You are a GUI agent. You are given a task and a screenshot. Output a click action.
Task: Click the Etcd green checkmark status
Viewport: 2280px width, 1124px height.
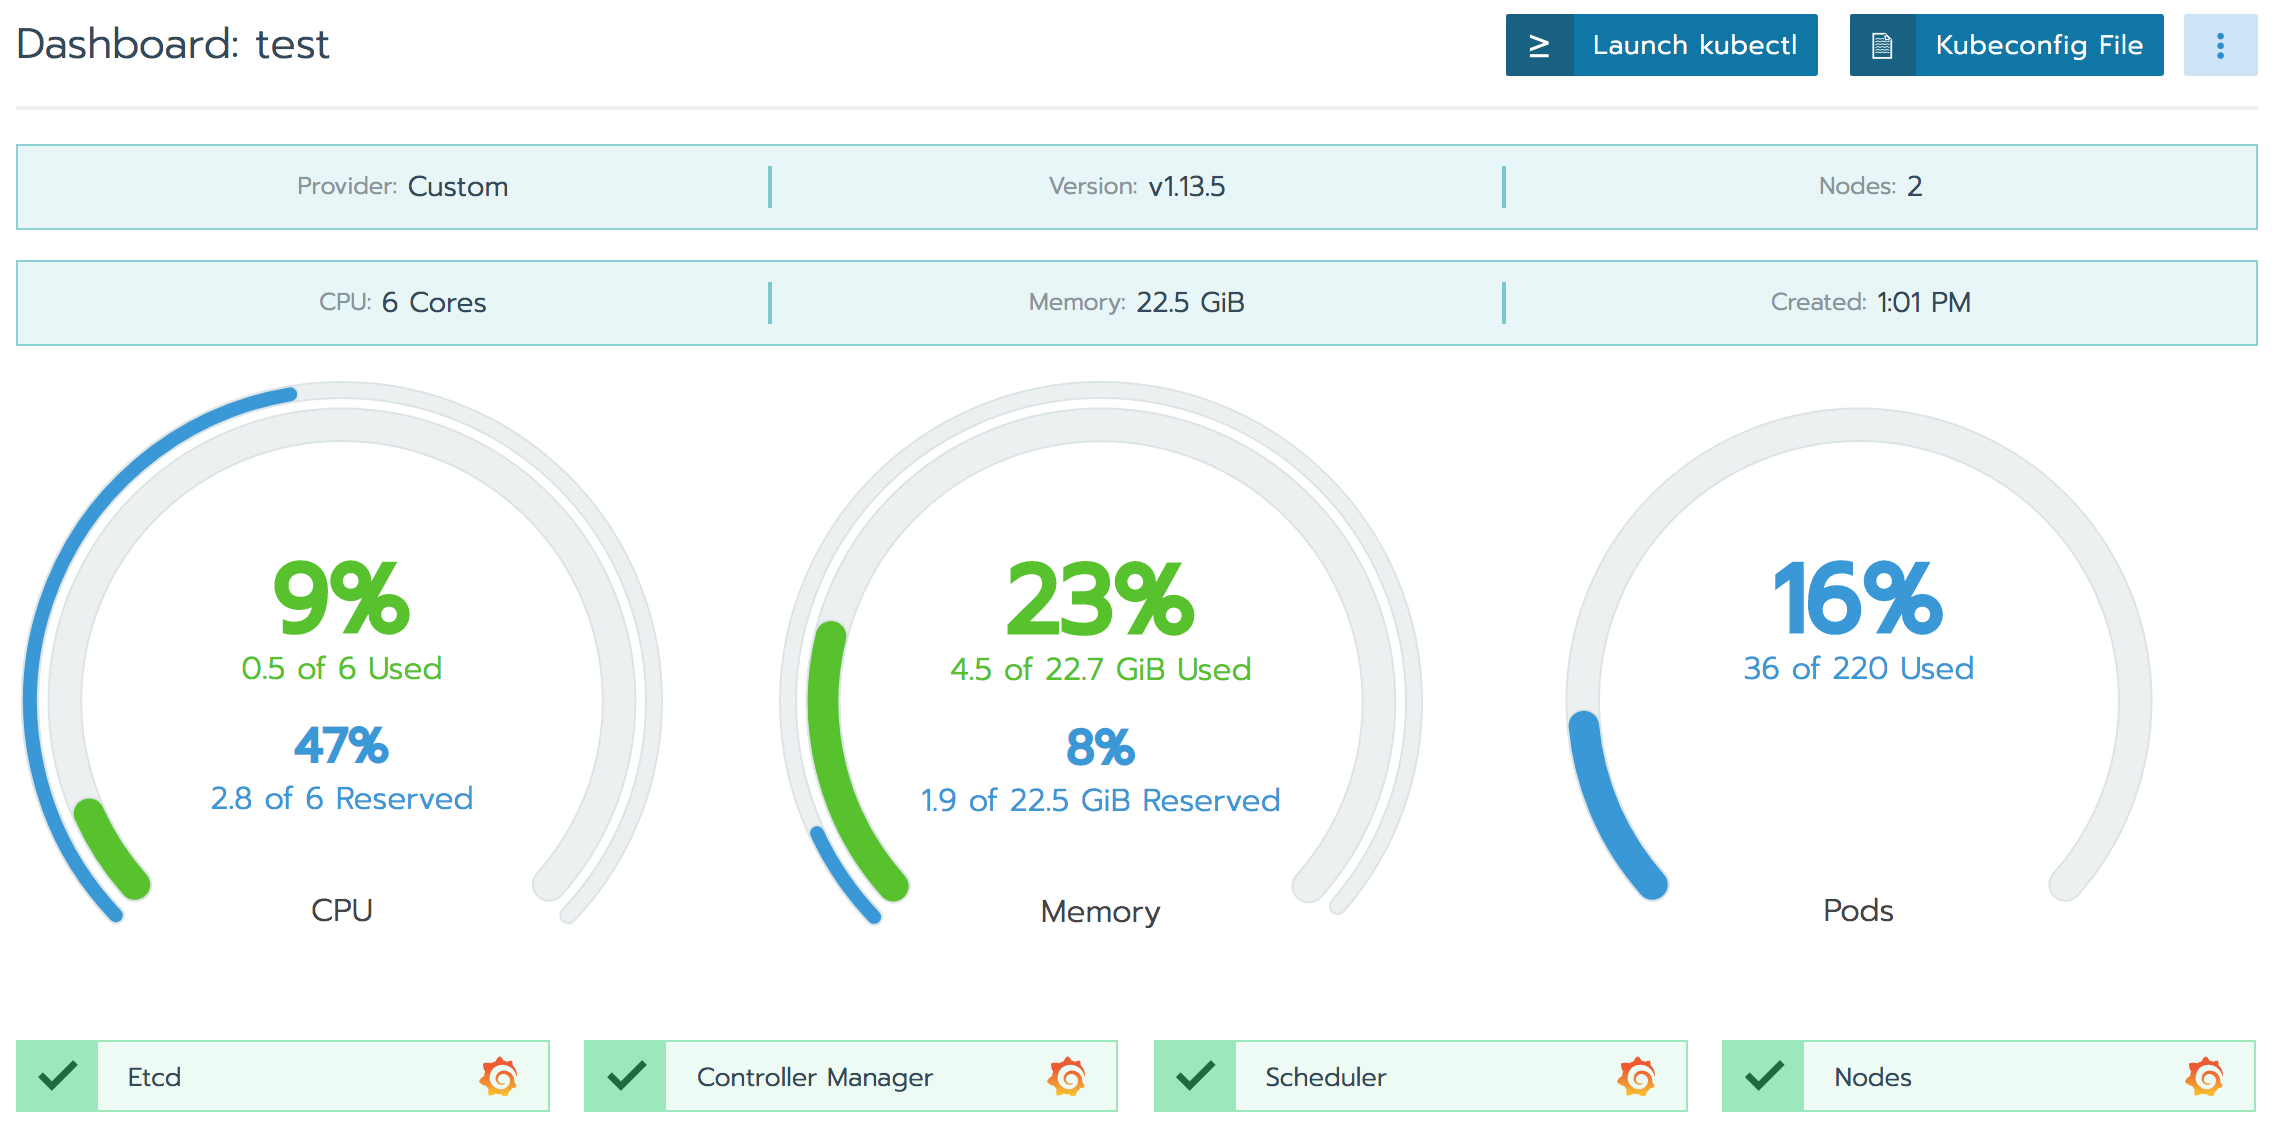58,1077
